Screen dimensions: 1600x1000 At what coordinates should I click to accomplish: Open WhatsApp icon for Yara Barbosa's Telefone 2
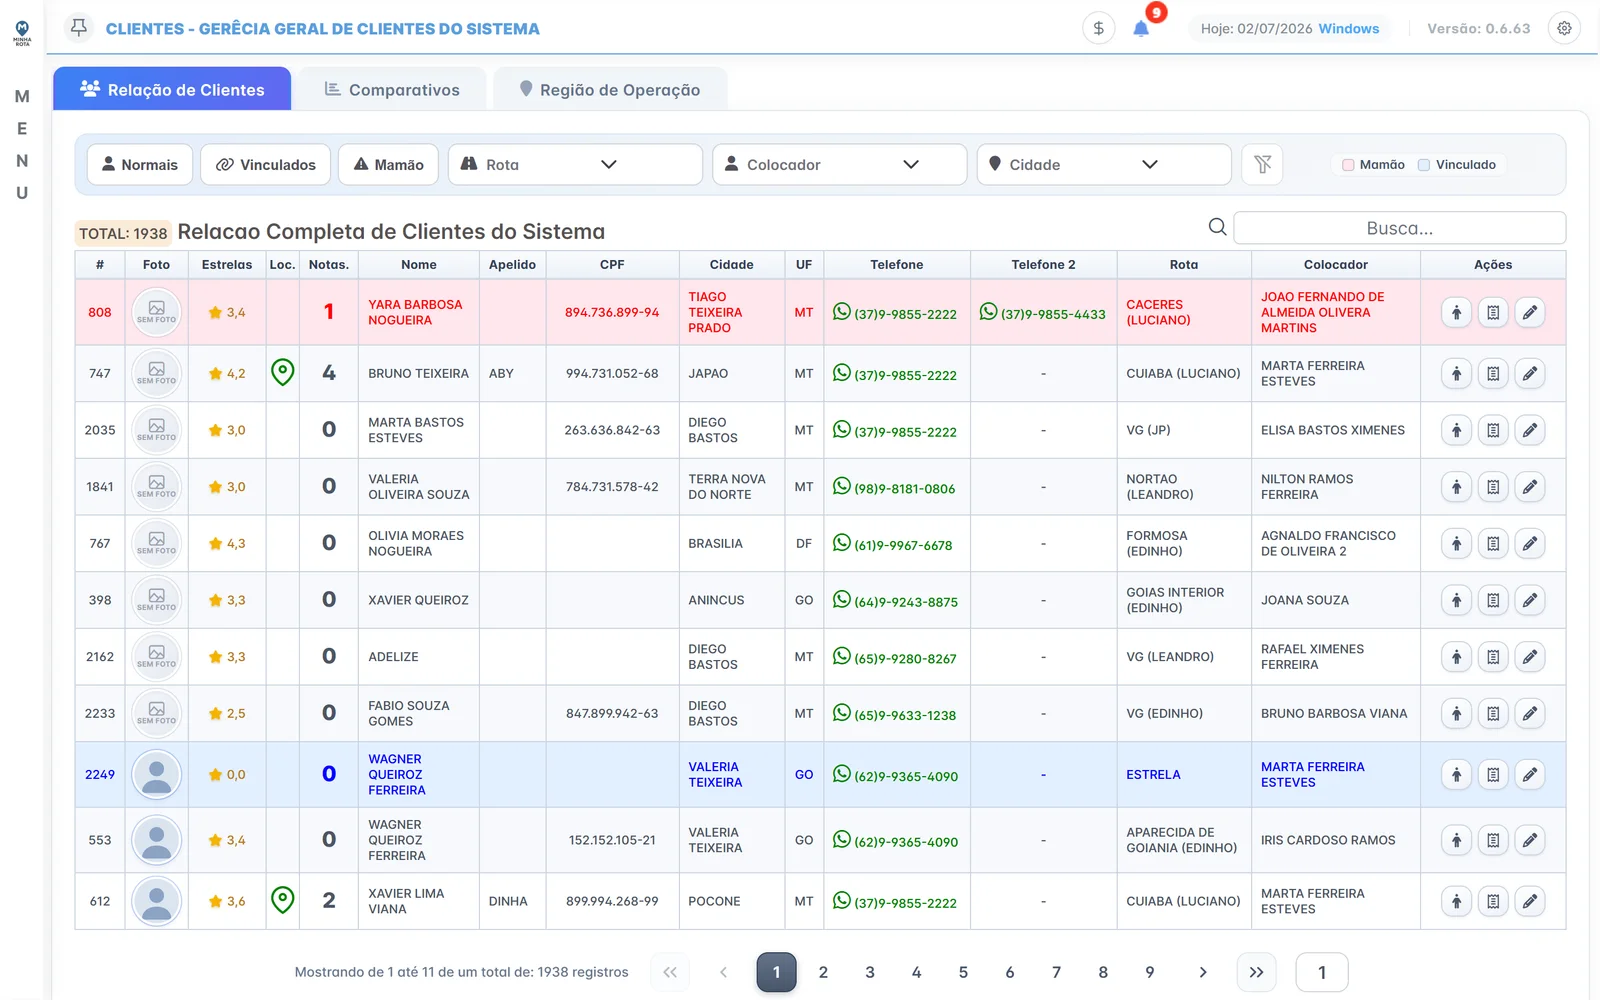tap(988, 312)
